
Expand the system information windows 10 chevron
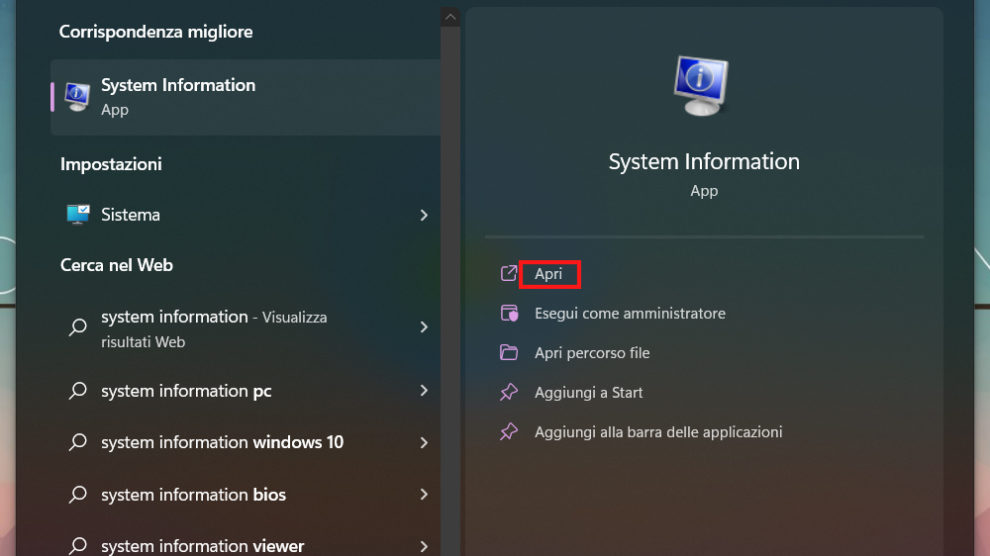tap(424, 442)
